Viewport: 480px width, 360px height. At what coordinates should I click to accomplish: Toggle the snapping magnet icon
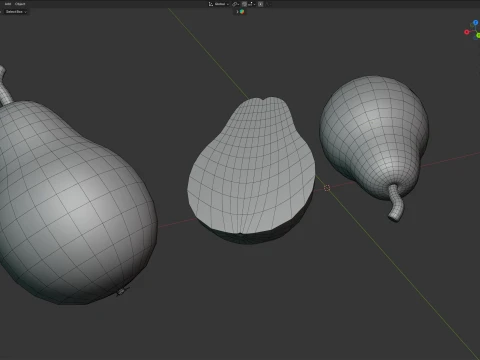(x=244, y=4)
